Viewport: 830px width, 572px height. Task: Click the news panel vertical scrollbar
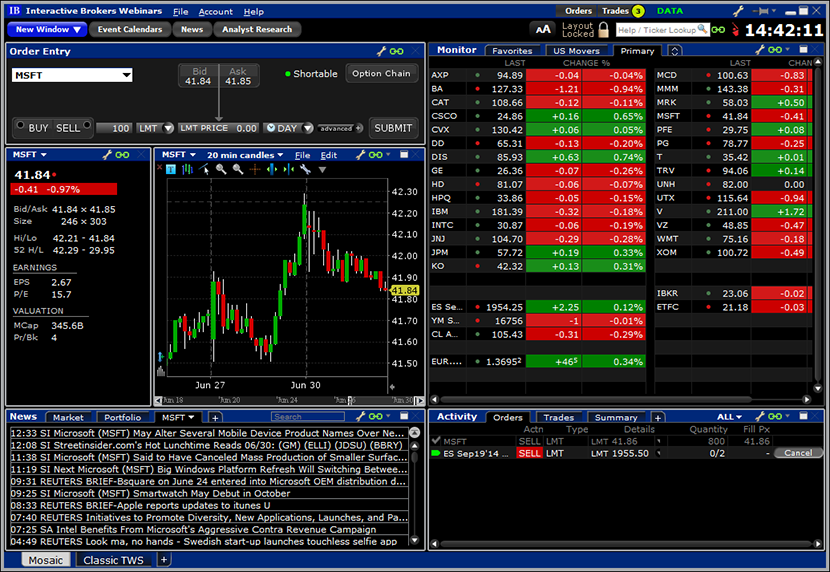(415, 490)
